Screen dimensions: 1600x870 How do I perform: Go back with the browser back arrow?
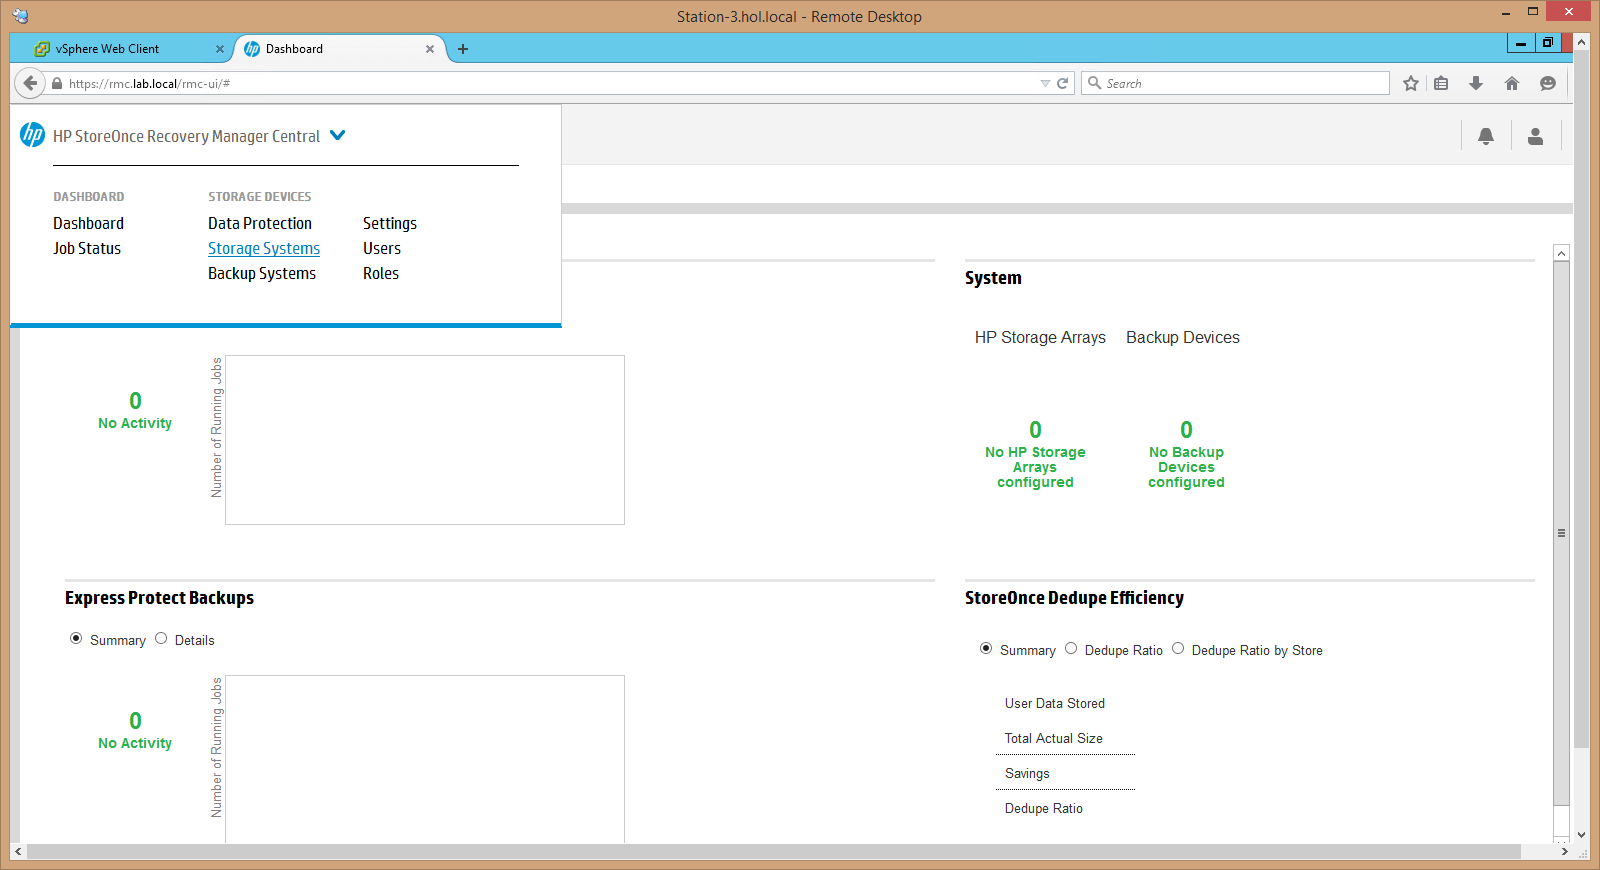coord(30,83)
